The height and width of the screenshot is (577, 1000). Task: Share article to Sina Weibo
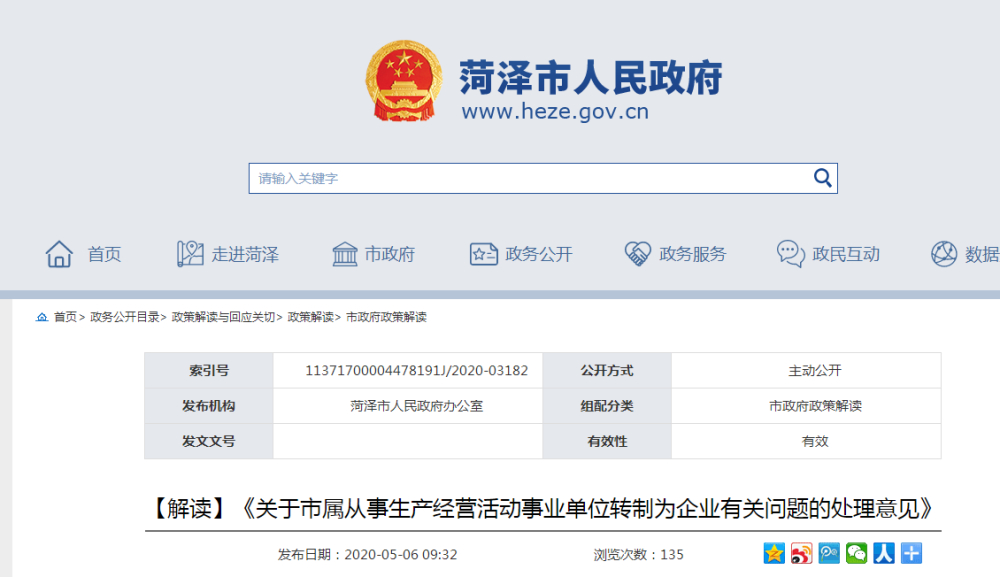pyautogui.click(x=802, y=553)
